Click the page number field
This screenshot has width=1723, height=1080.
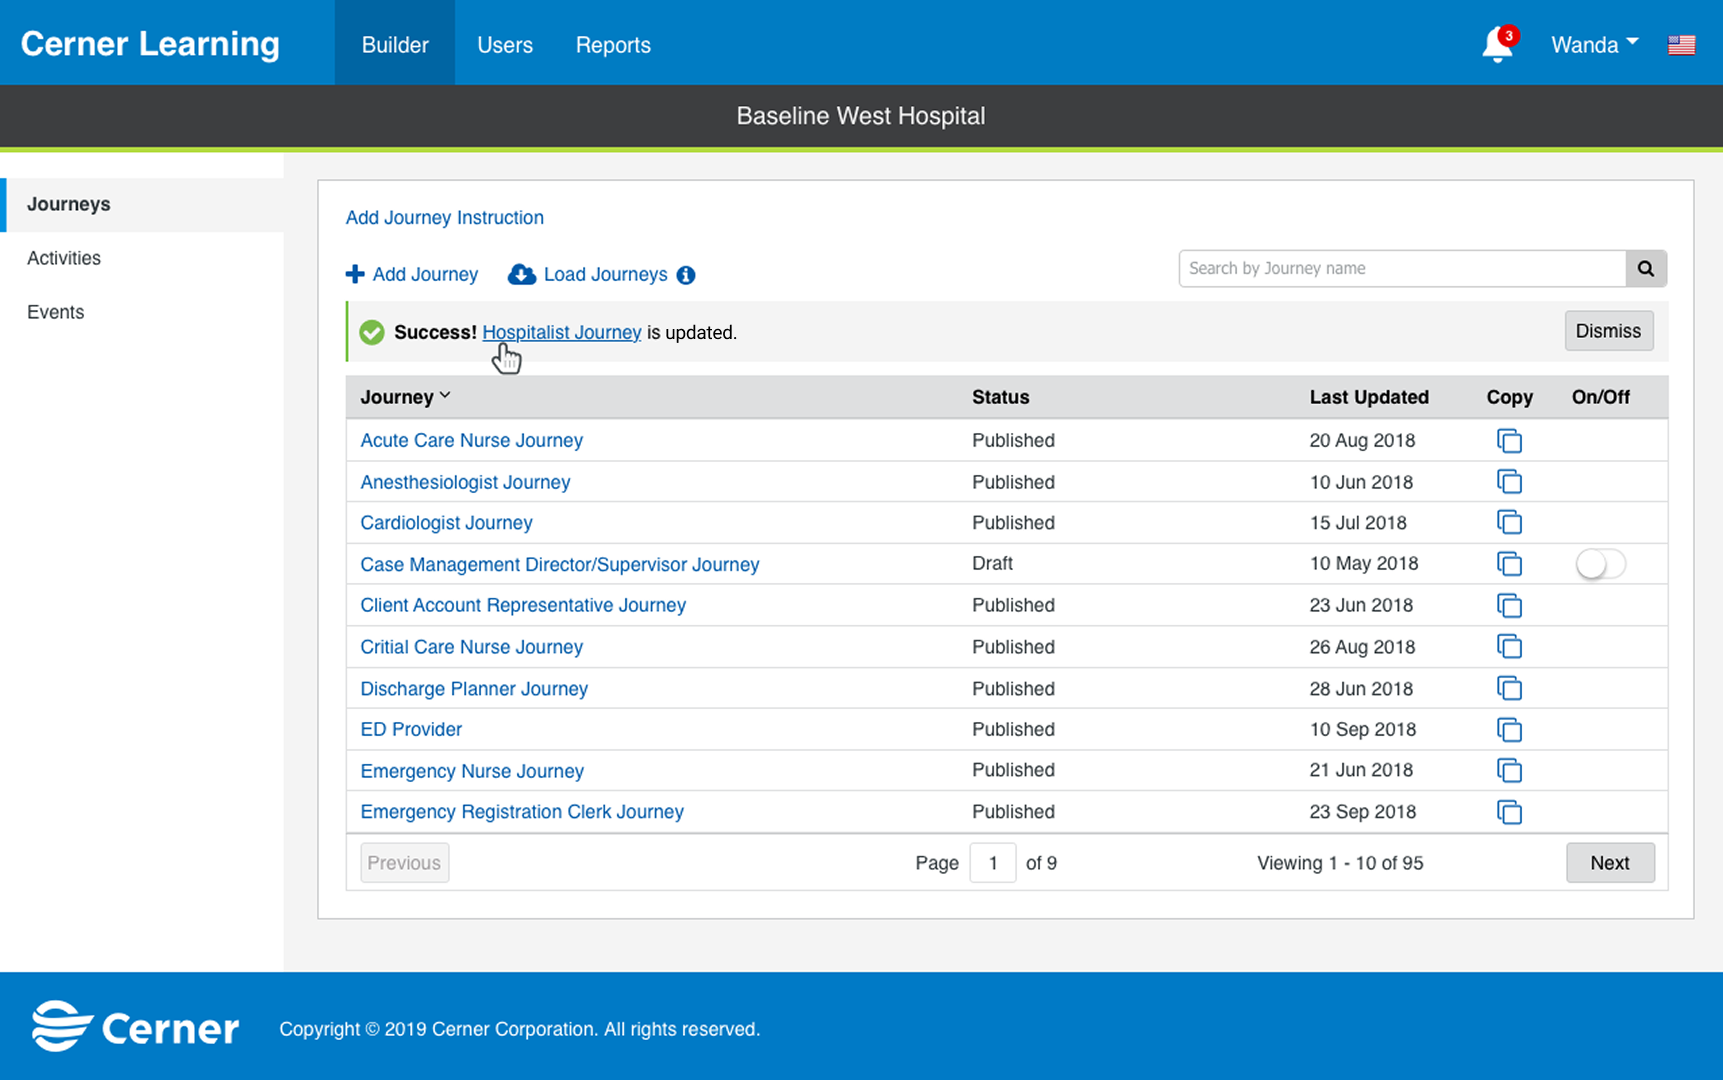(992, 862)
